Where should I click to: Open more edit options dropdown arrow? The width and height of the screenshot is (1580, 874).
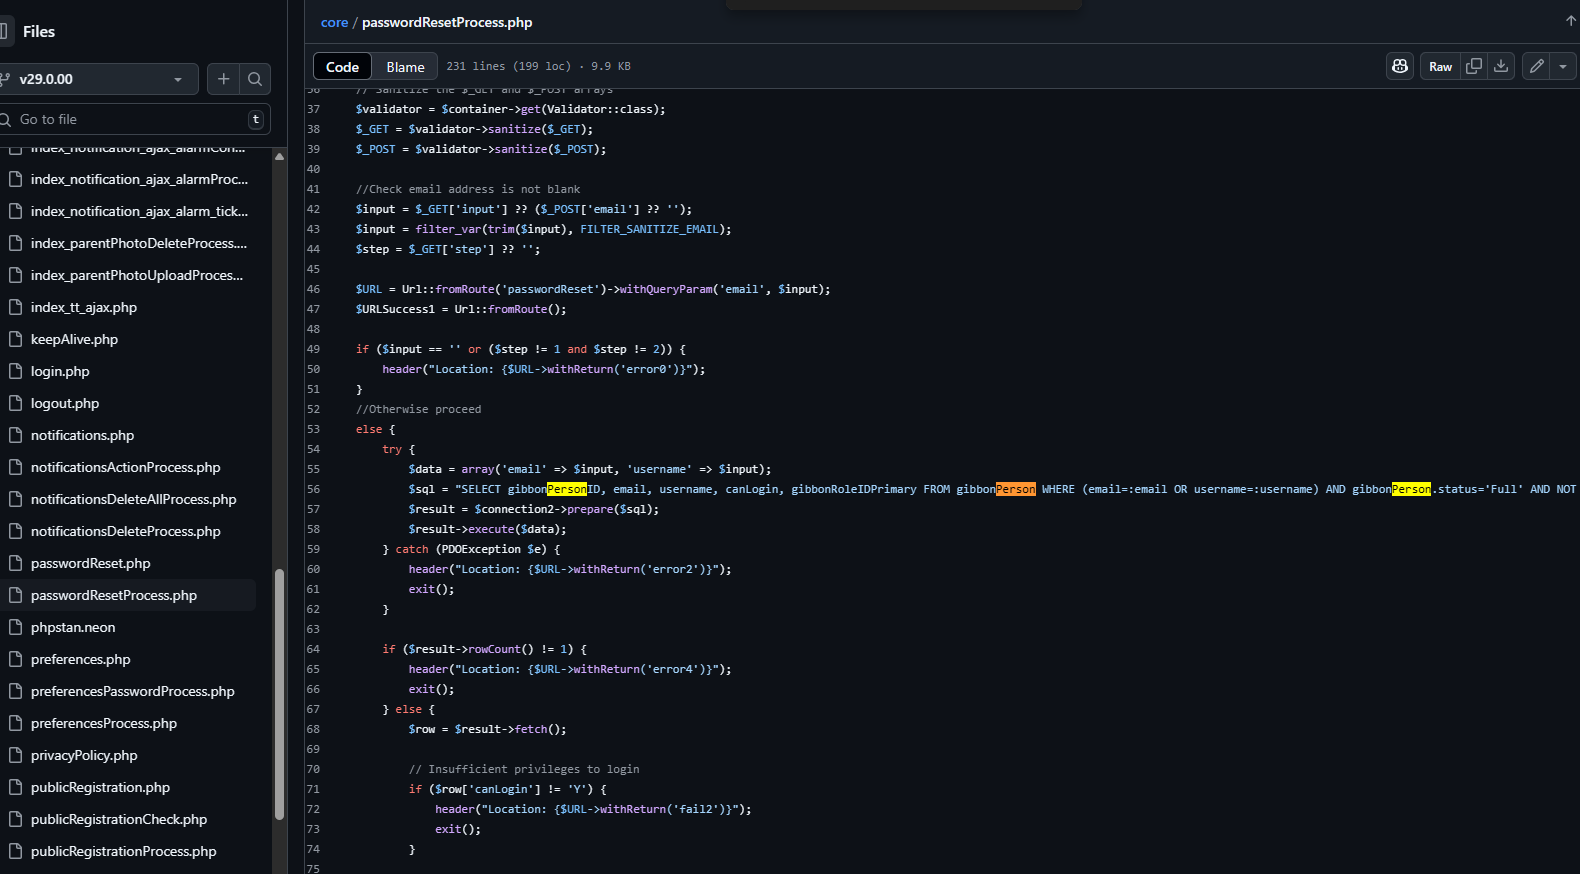click(1563, 66)
